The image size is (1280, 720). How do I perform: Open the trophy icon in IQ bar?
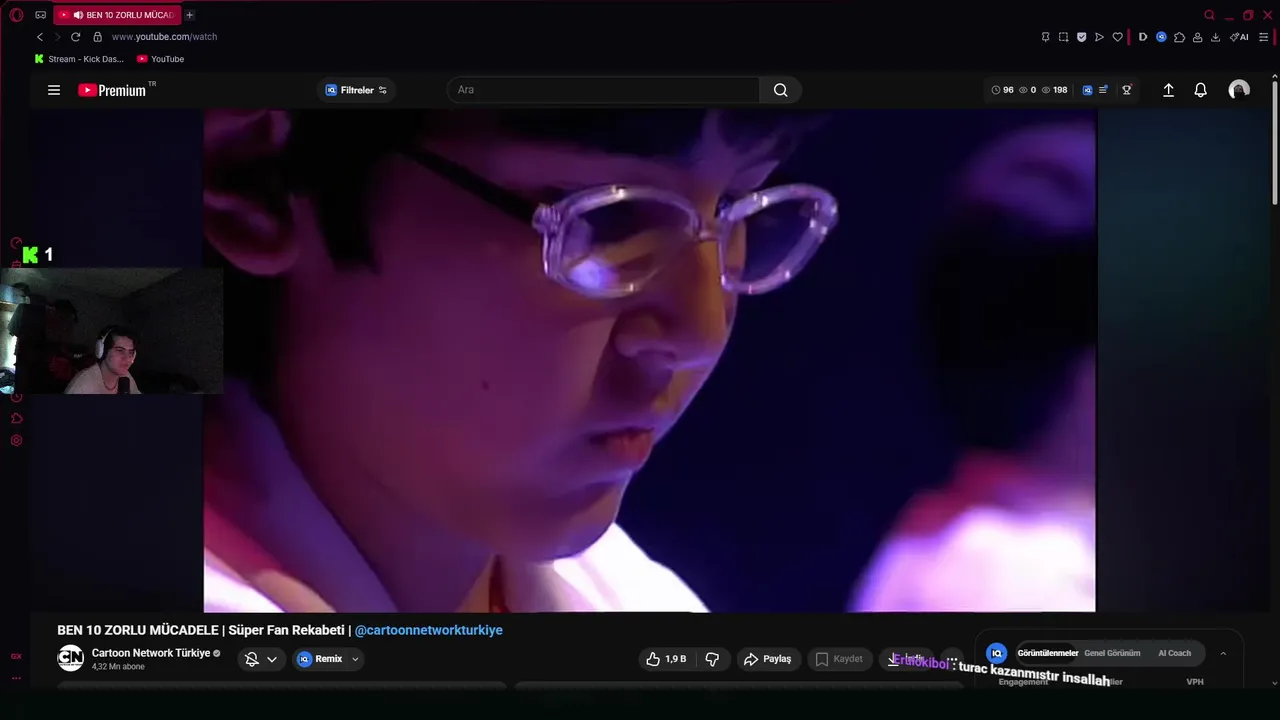[1127, 90]
